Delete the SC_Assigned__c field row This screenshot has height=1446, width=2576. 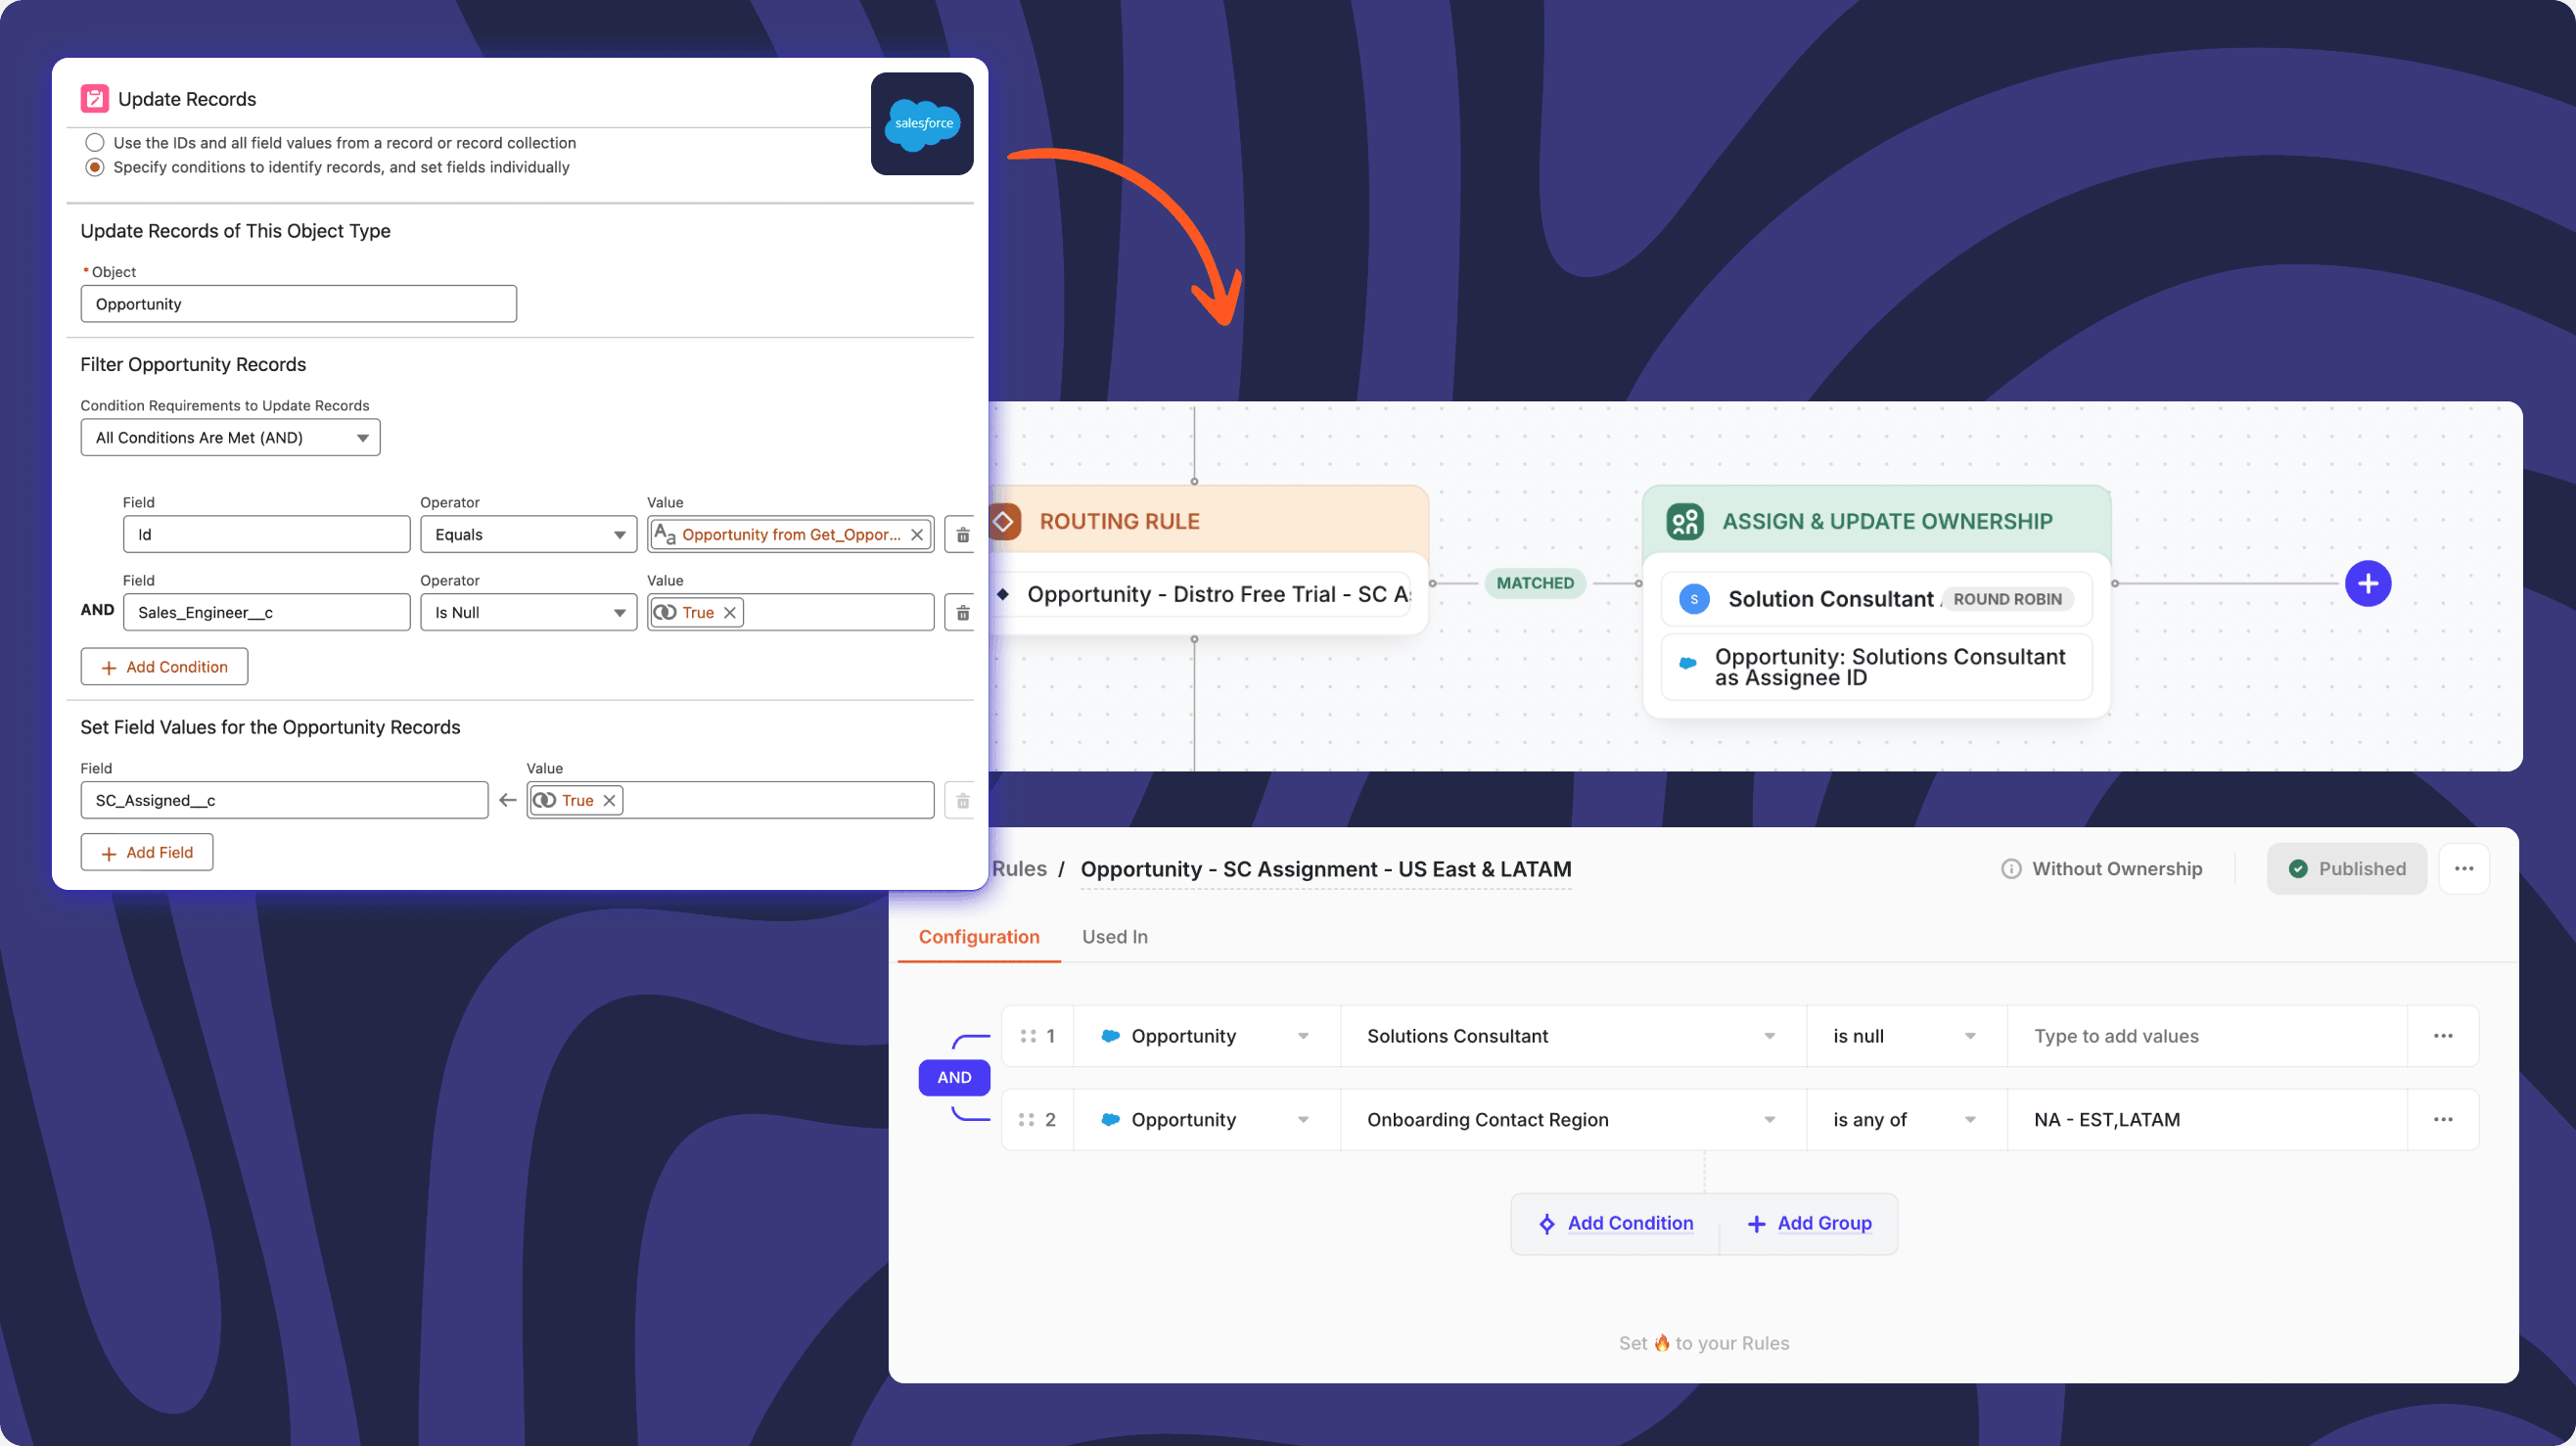tap(962, 801)
